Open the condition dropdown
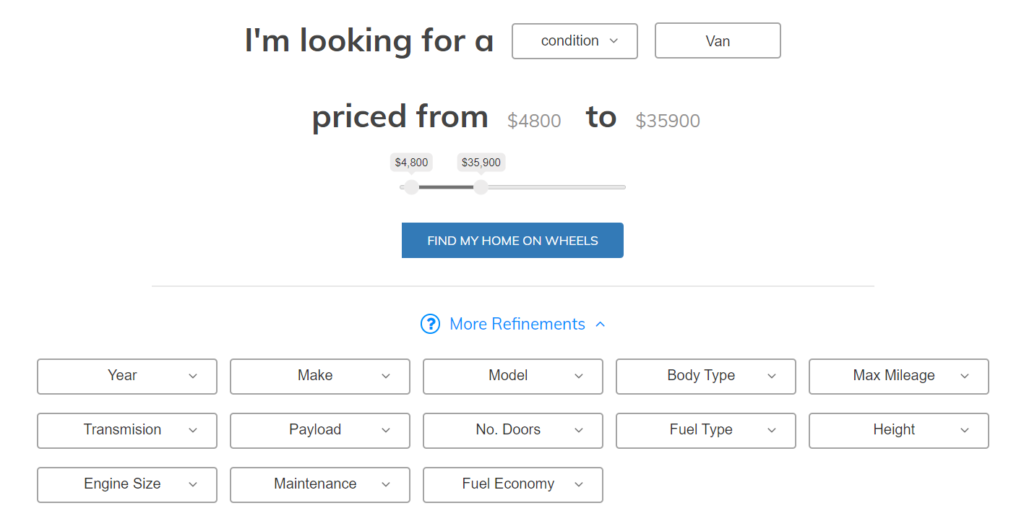The image size is (1024, 511). point(575,41)
